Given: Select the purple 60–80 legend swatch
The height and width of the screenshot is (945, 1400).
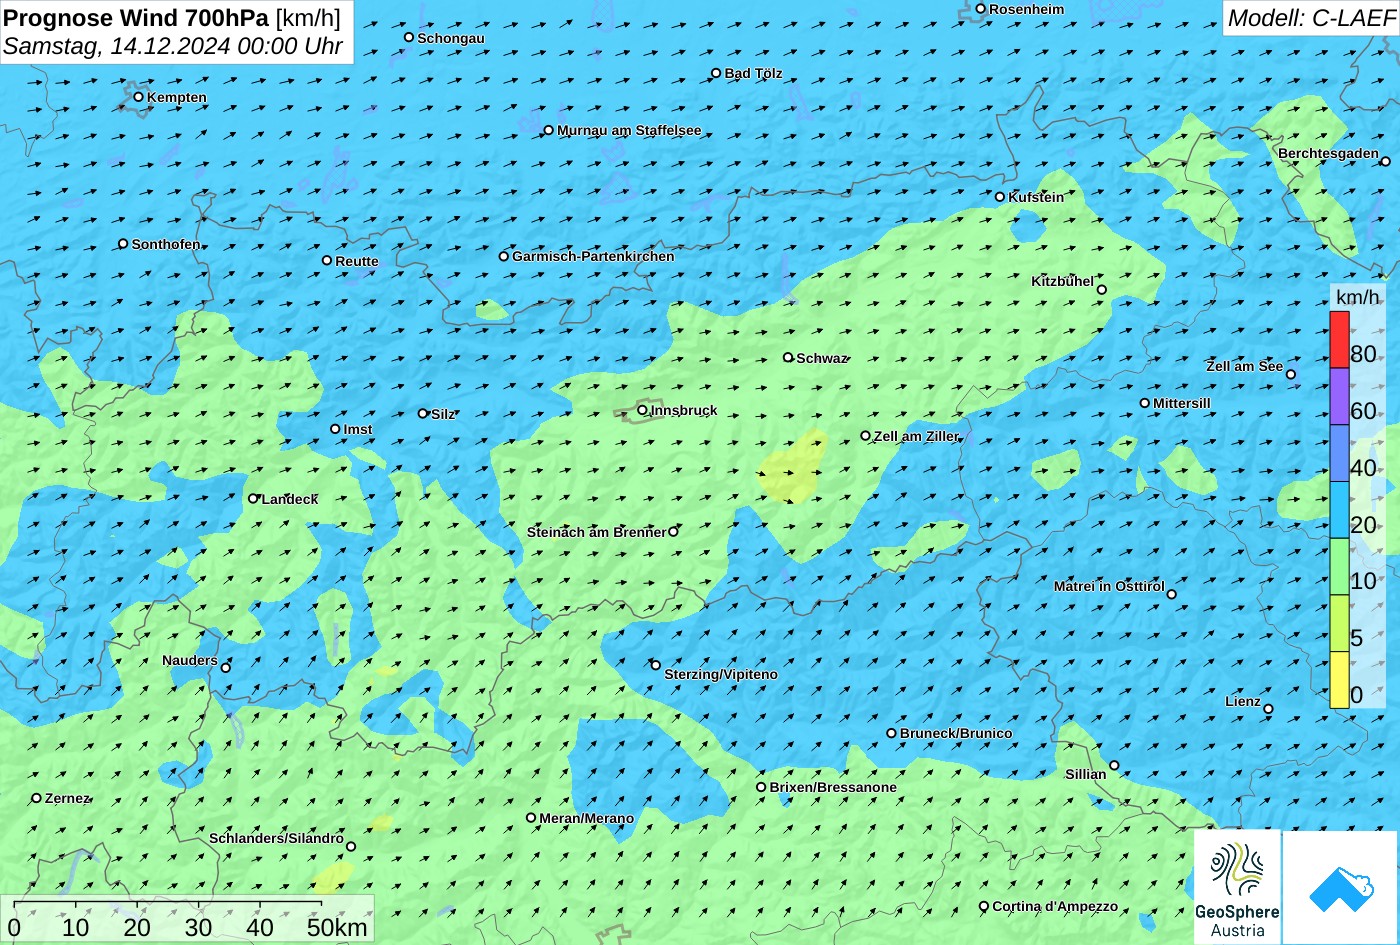Looking at the screenshot, I should [x=1339, y=397].
